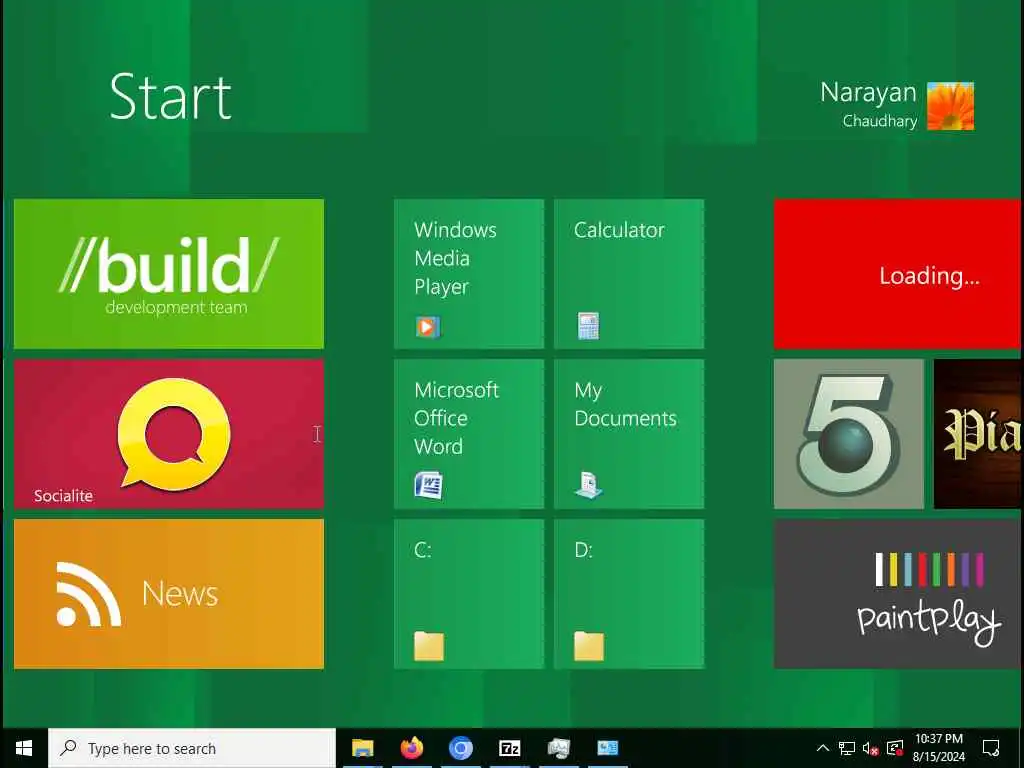Open the network status tray icon
Screen dimensions: 1024x768
click(846, 748)
